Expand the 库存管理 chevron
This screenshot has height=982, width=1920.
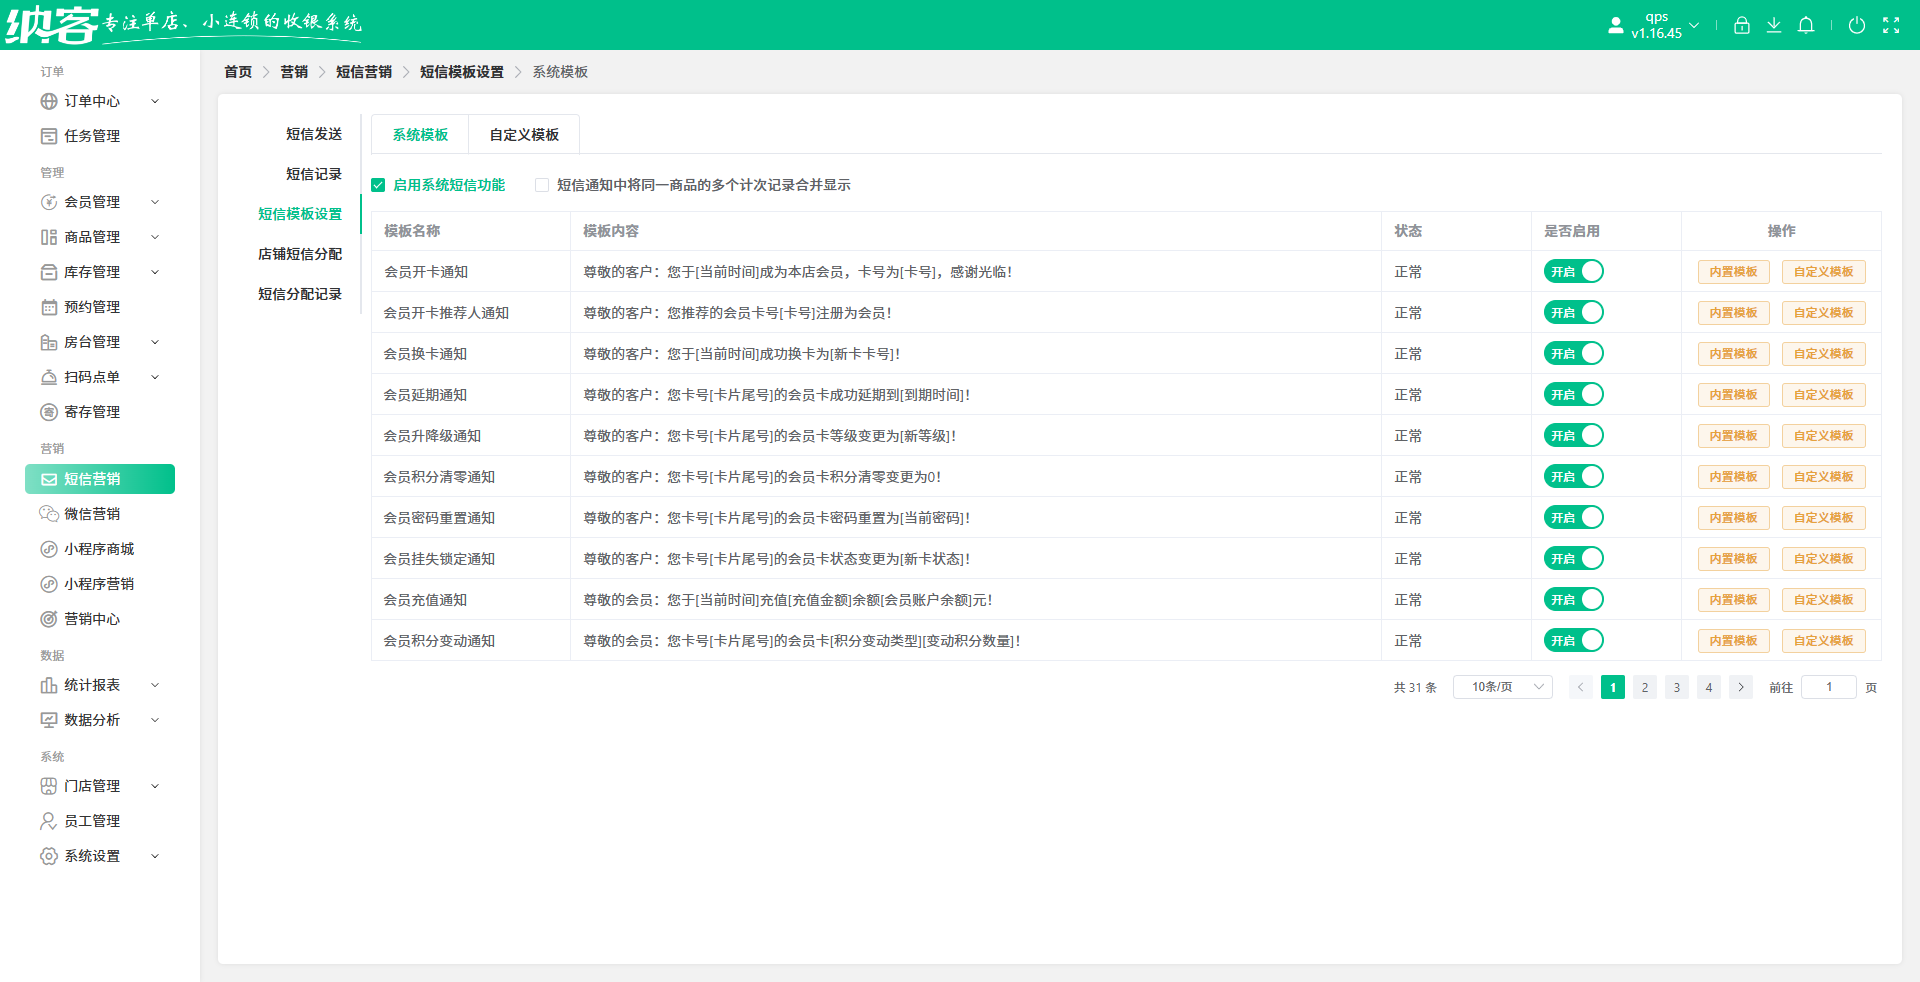[155, 272]
